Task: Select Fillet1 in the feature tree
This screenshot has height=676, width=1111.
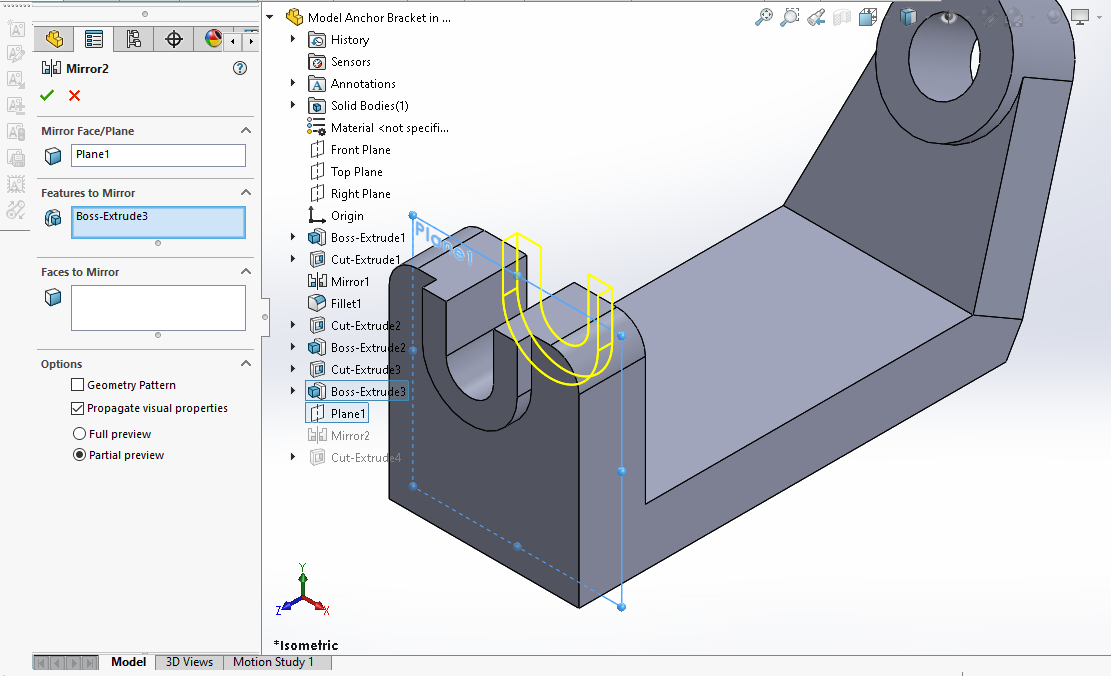Action: pos(346,303)
